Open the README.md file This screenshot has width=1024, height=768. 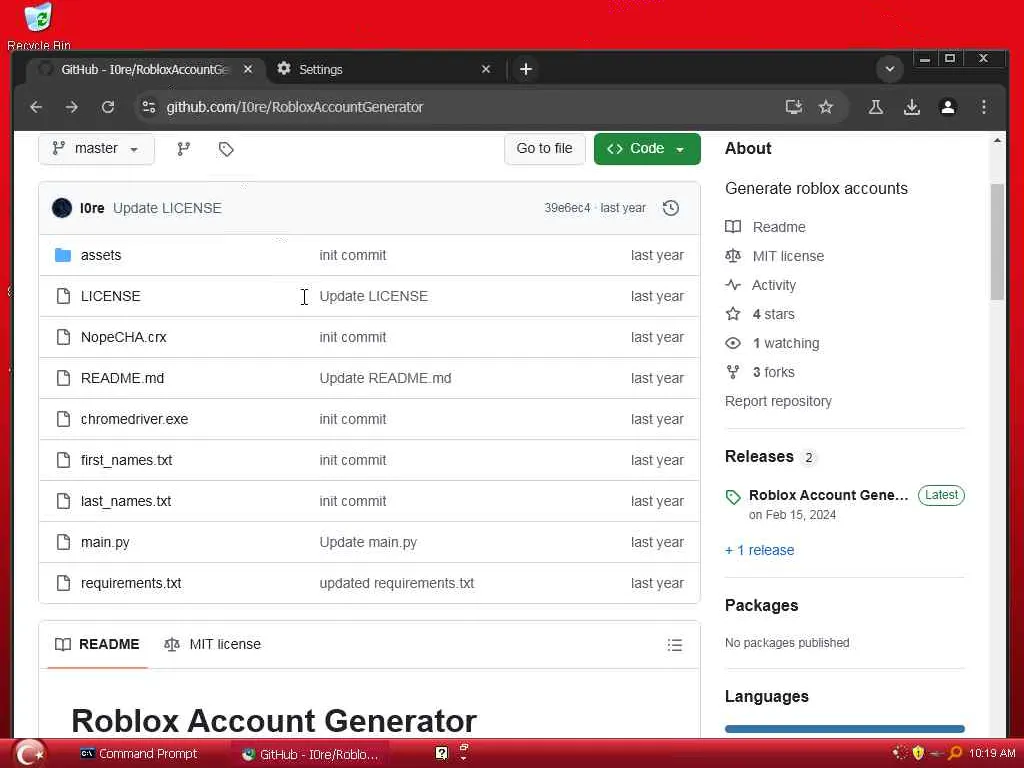[x=122, y=379]
